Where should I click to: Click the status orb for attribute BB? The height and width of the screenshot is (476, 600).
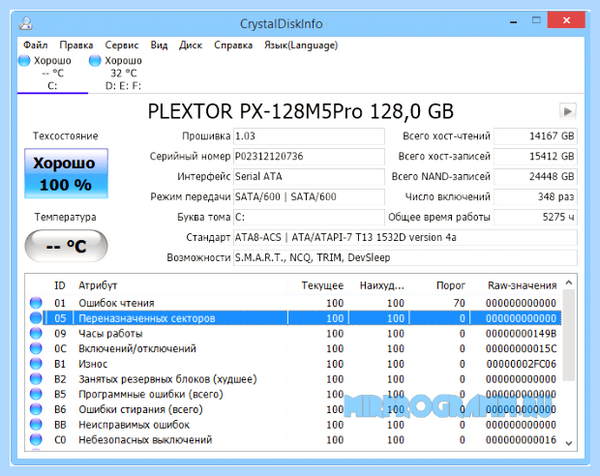click(x=36, y=424)
